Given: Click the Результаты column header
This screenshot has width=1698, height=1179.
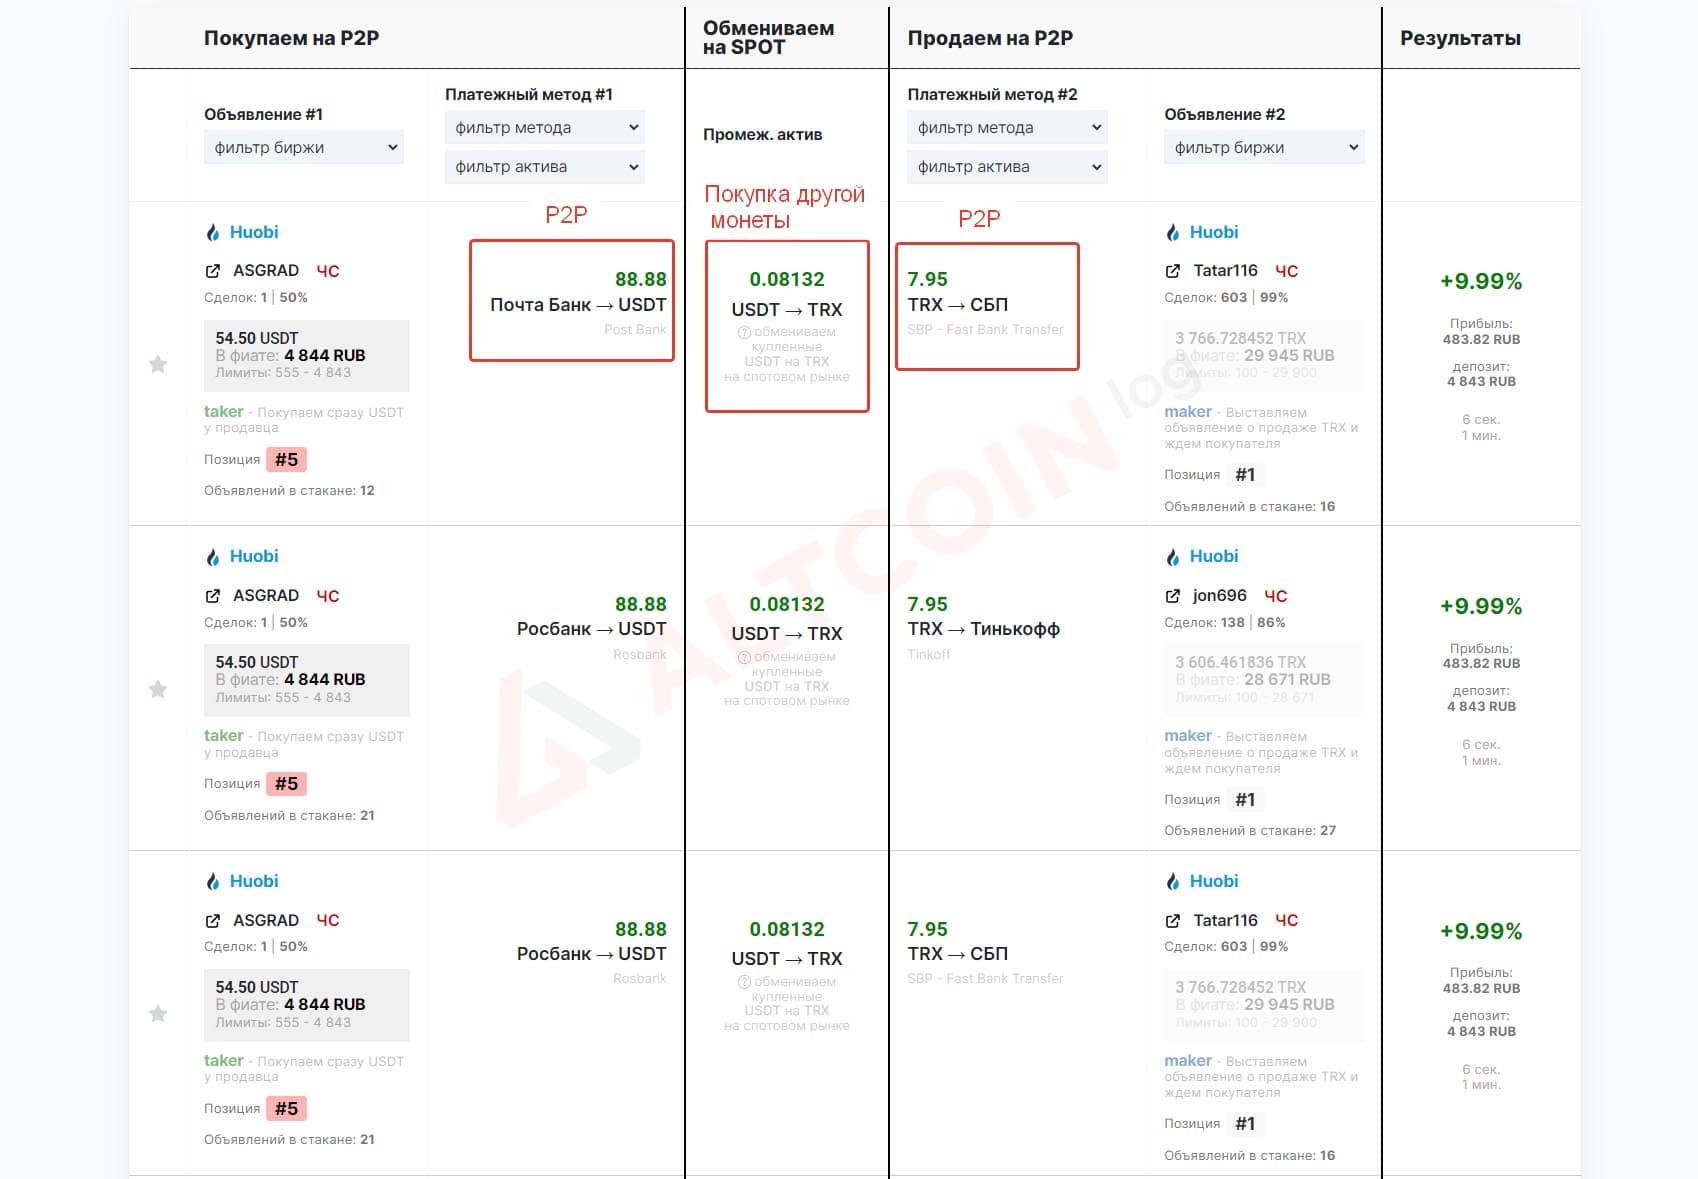Looking at the screenshot, I should [1460, 38].
